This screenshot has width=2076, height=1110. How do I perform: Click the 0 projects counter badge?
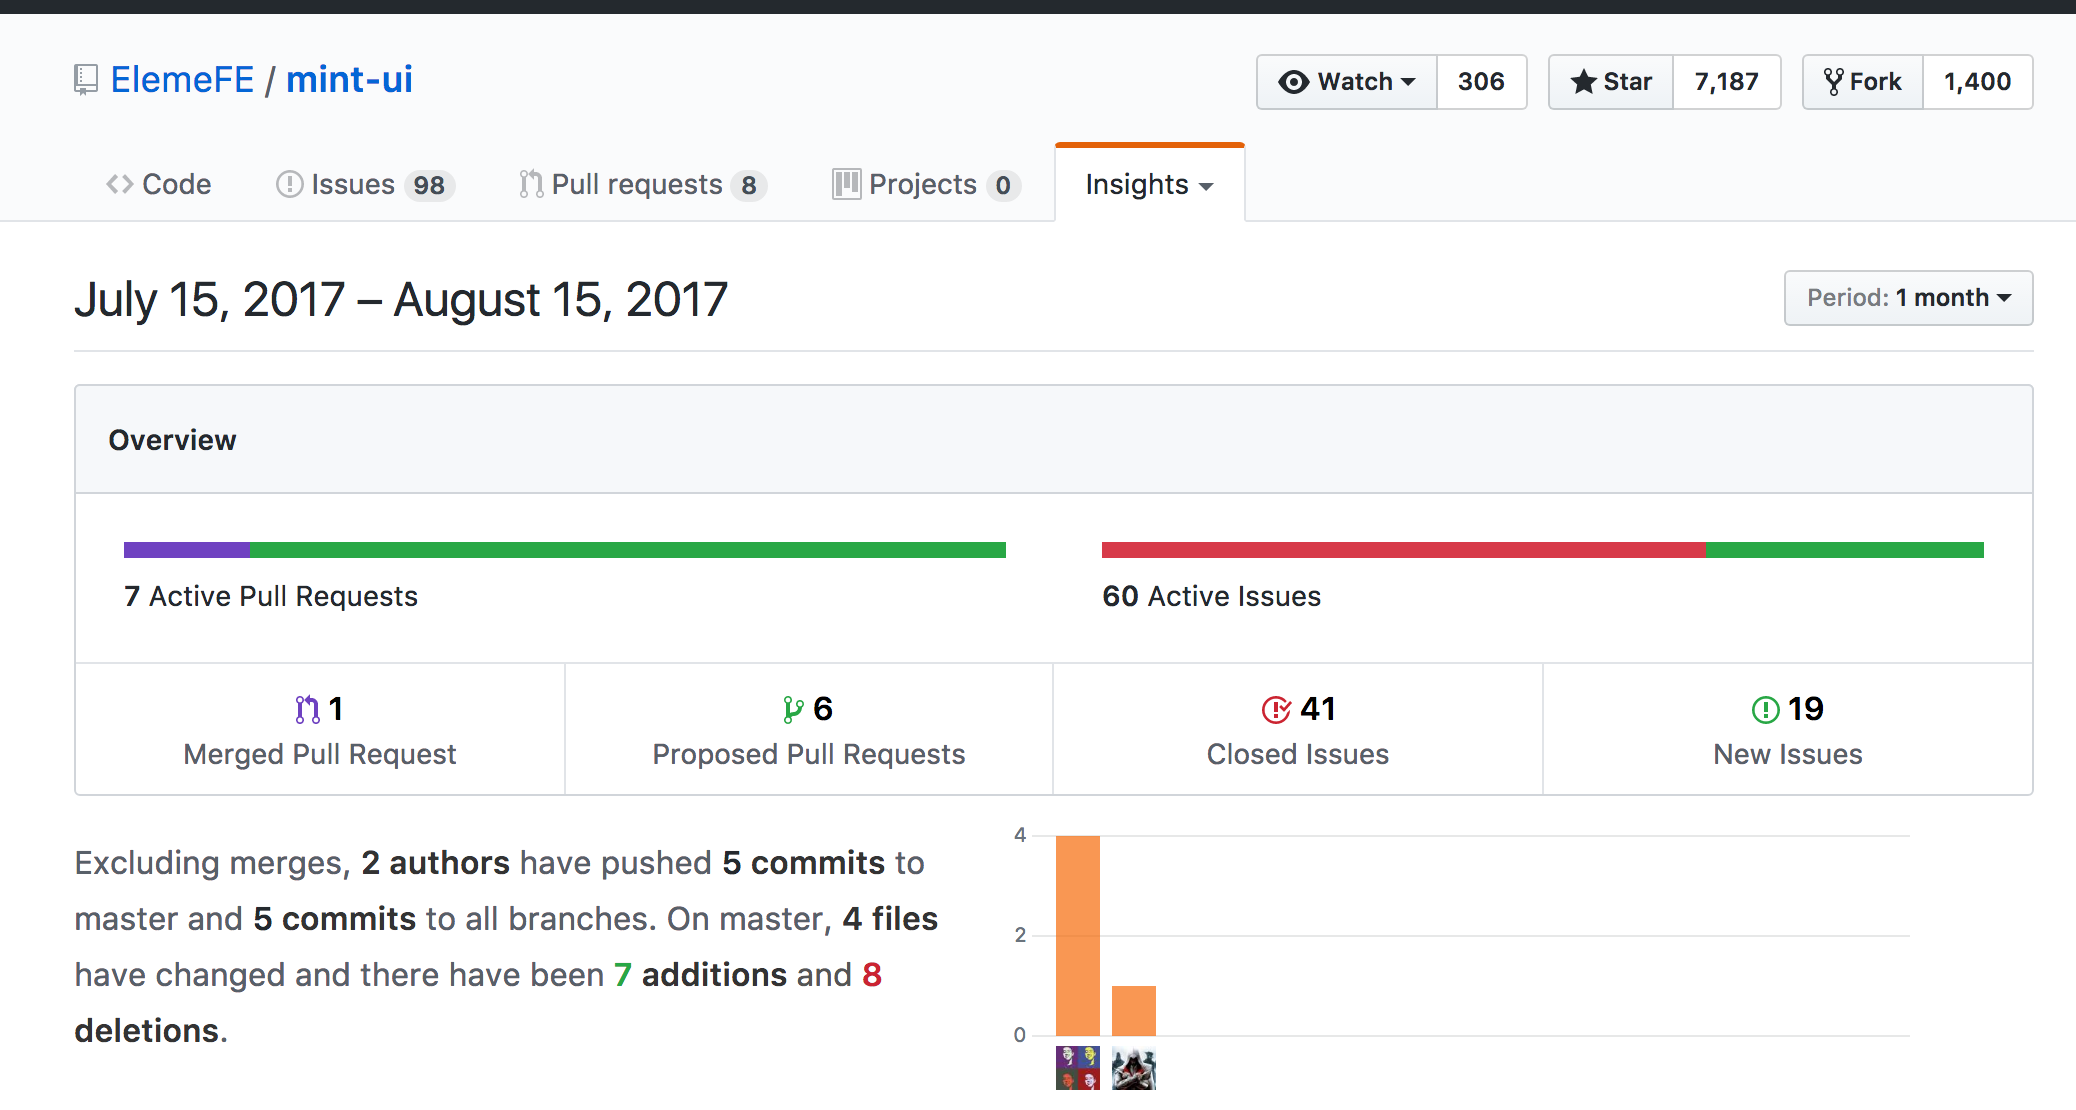coord(1003,185)
